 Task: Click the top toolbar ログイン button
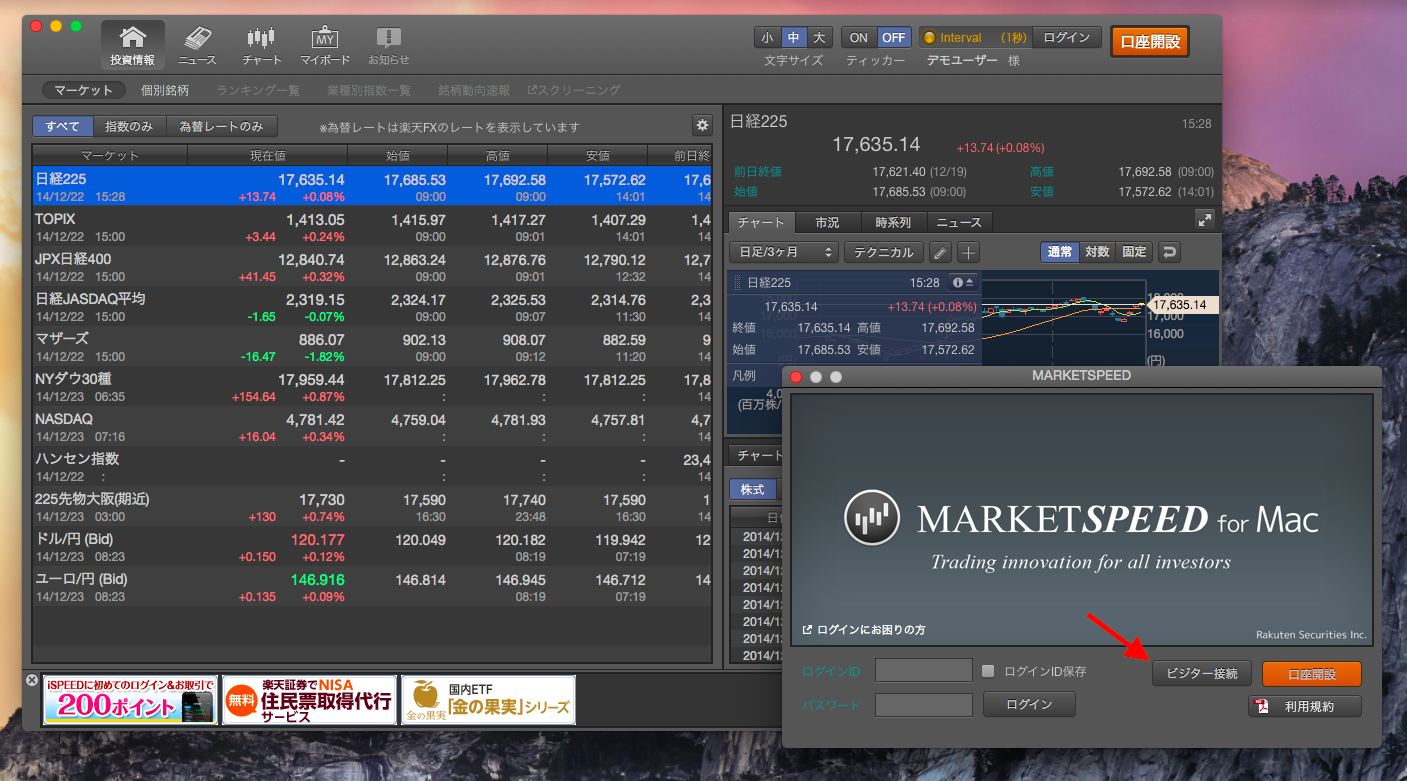[1066, 38]
